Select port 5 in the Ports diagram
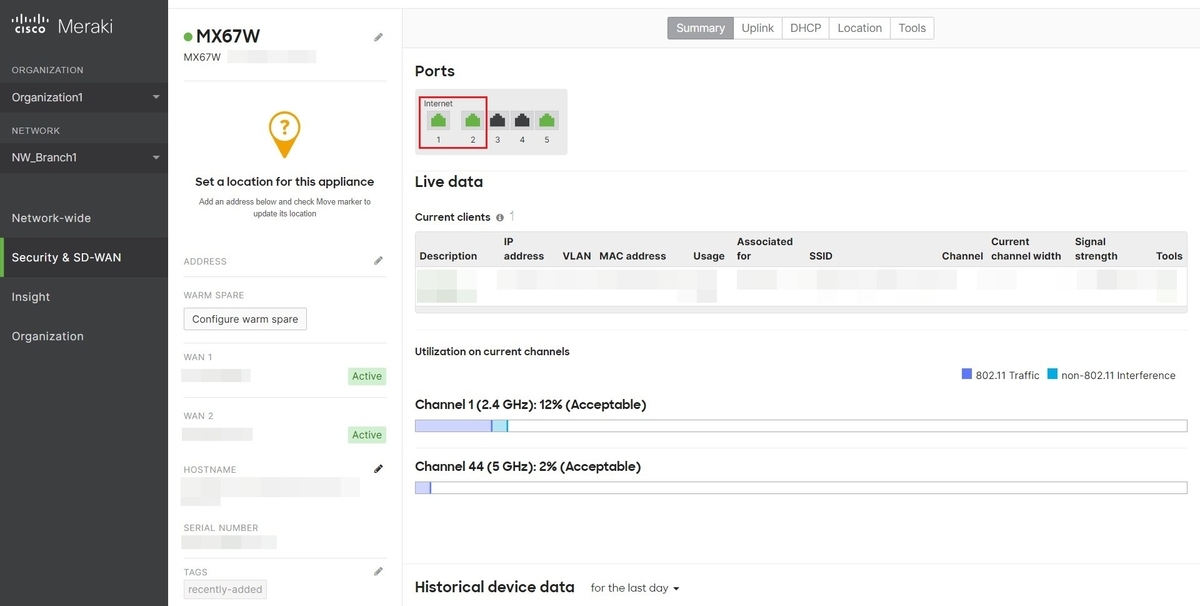Screen dimensions: 1200x606 pyautogui.click(x=546, y=120)
